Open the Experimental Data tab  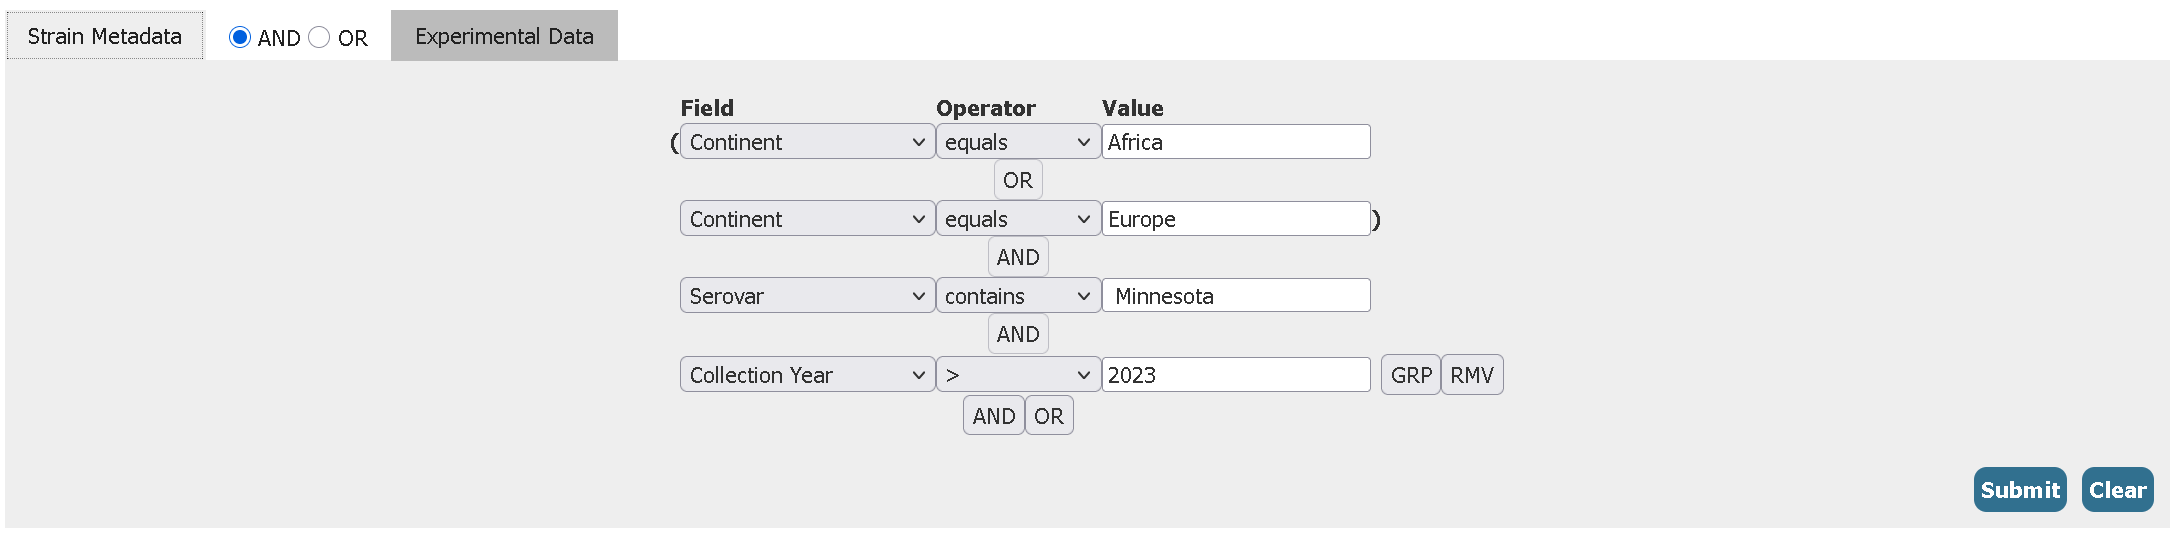coord(504,36)
